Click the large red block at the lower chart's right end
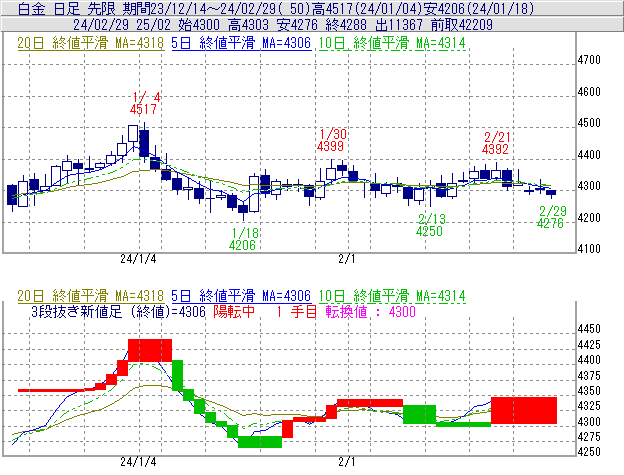Viewport: 624px width, 475px height. click(524, 410)
